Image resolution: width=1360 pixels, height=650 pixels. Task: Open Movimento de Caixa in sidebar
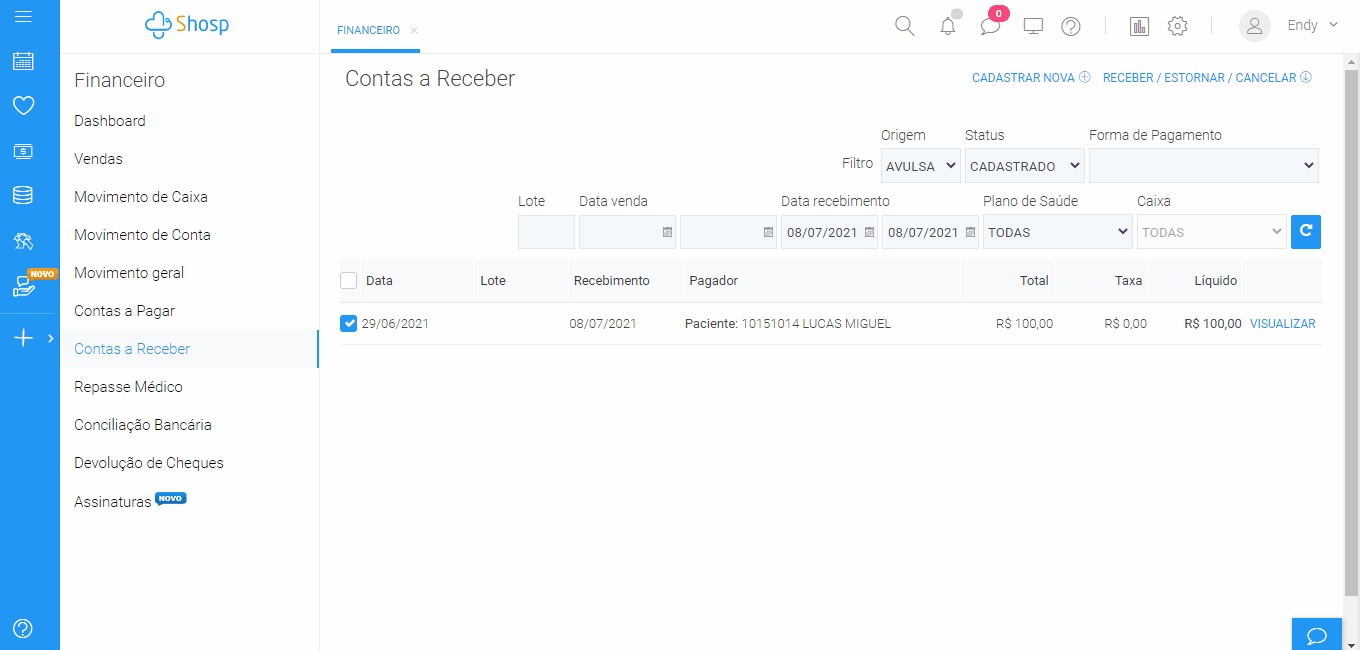pyautogui.click(x=141, y=197)
